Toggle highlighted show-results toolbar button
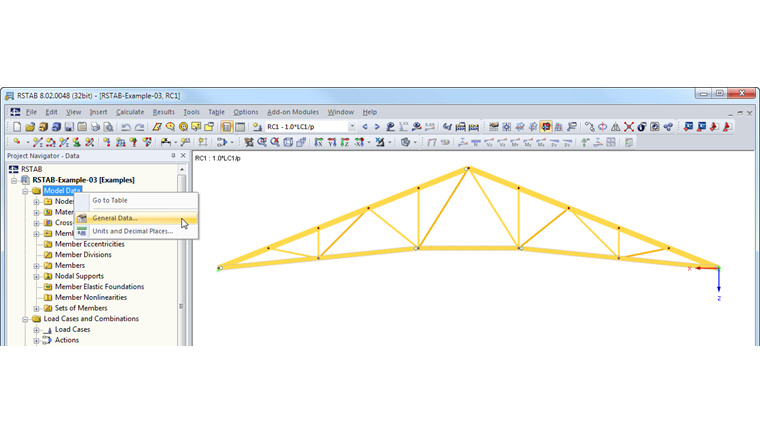The image size is (760, 433). click(546, 127)
